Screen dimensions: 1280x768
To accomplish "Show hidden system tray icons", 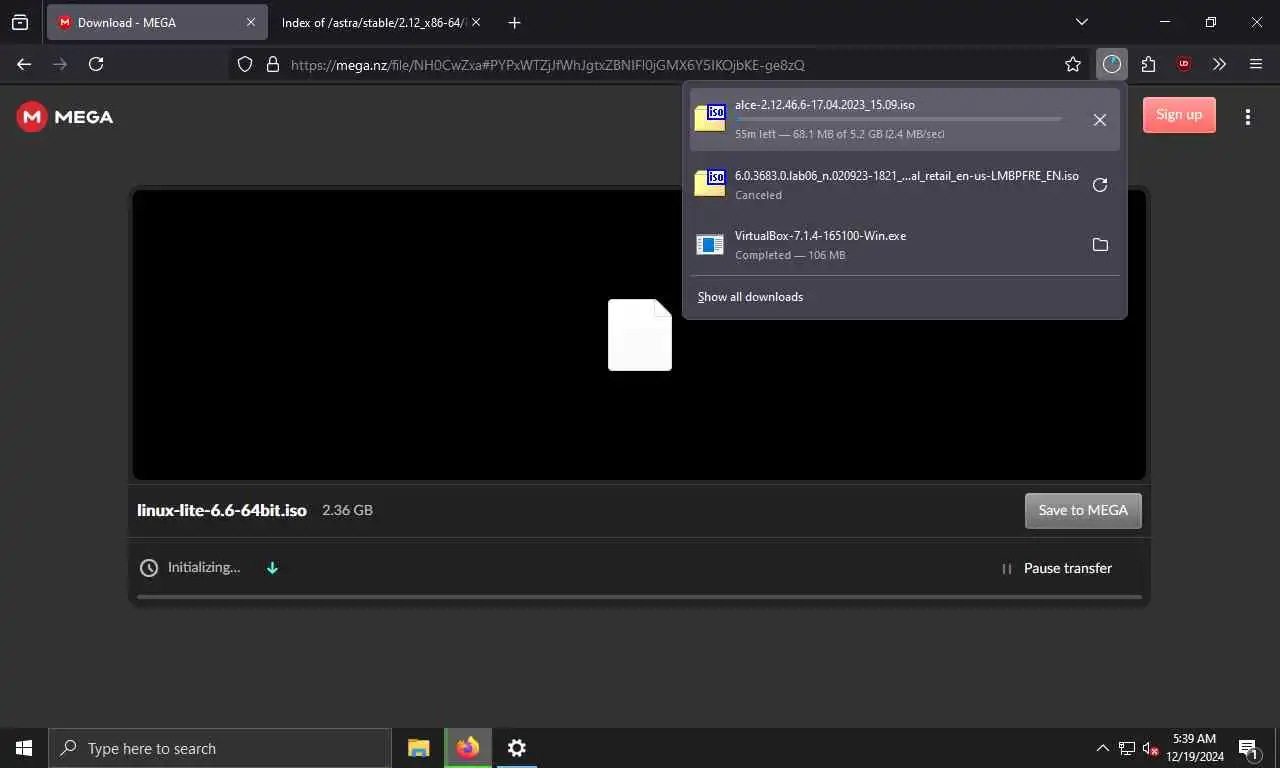I will [x=1103, y=748].
